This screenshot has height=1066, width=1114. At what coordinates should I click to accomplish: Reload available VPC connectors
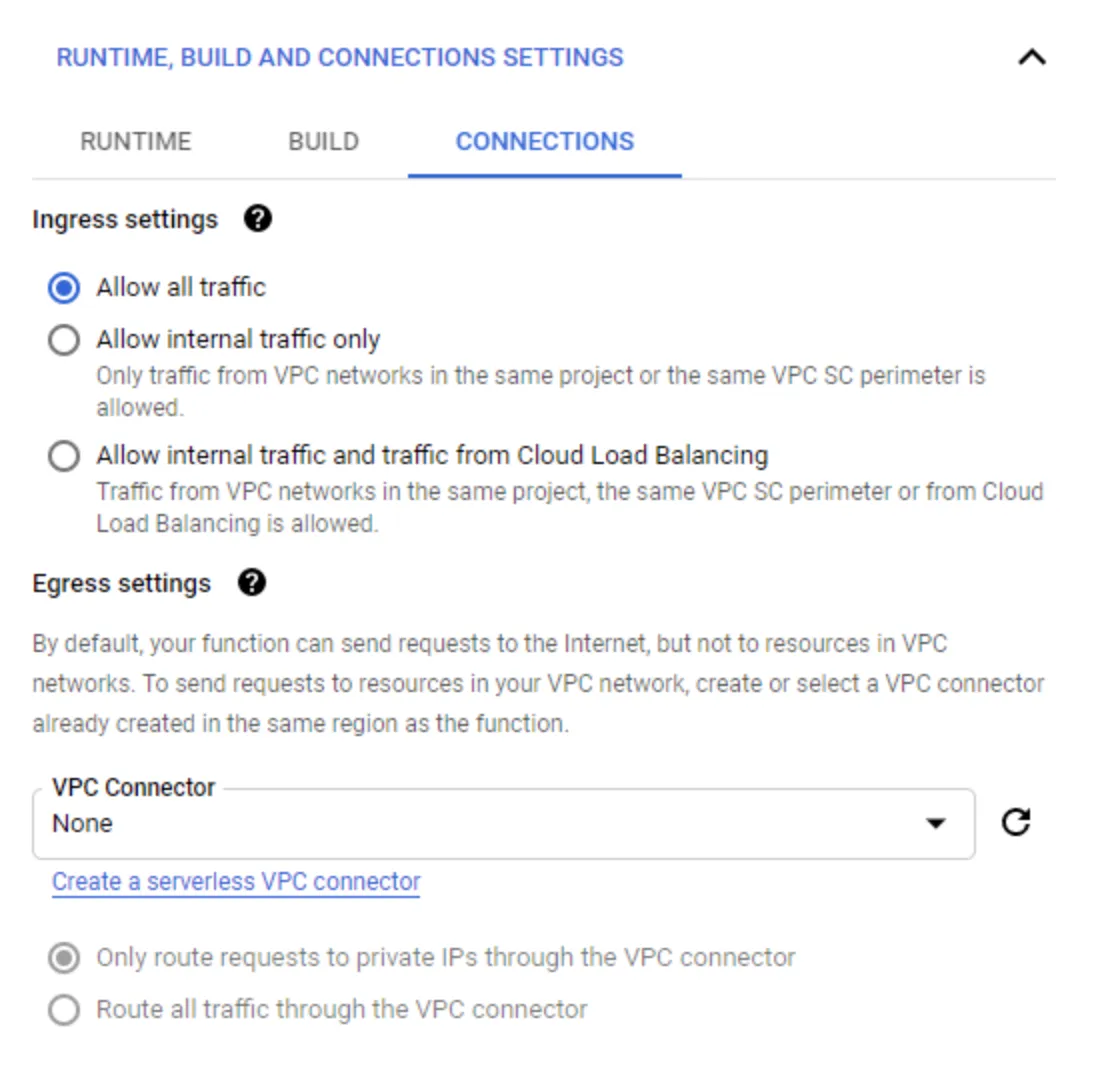point(1018,823)
